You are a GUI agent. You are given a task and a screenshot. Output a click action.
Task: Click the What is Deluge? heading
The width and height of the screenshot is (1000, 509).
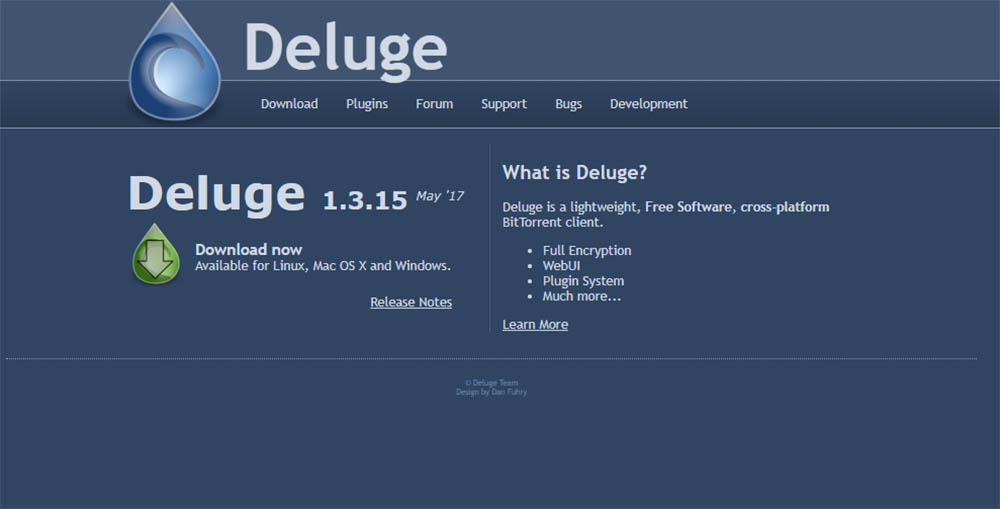coord(574,172)
